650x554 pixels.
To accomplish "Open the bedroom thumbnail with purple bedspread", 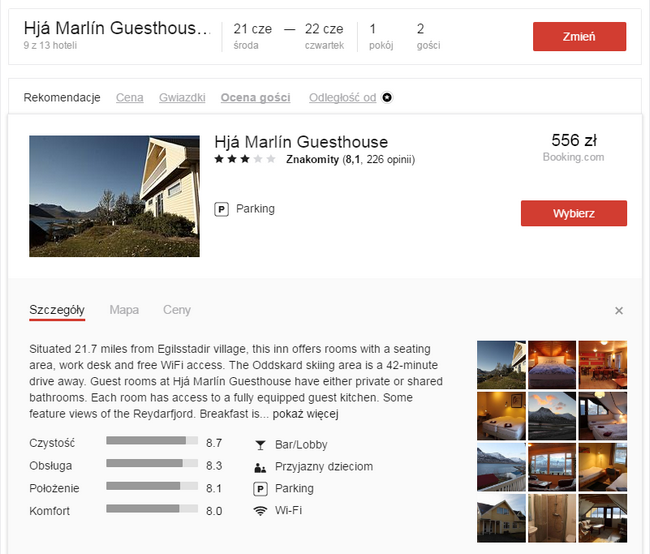I will [x=552, y=365].
